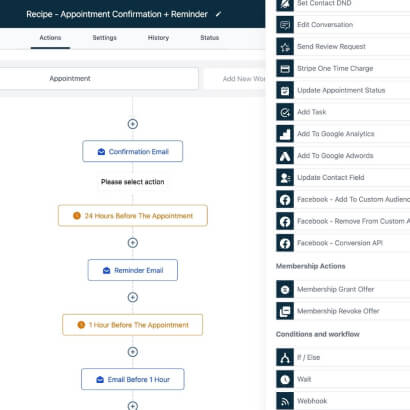
Task: Open the Settings tab
Action: pyautogui.click(x=104, y=38)
